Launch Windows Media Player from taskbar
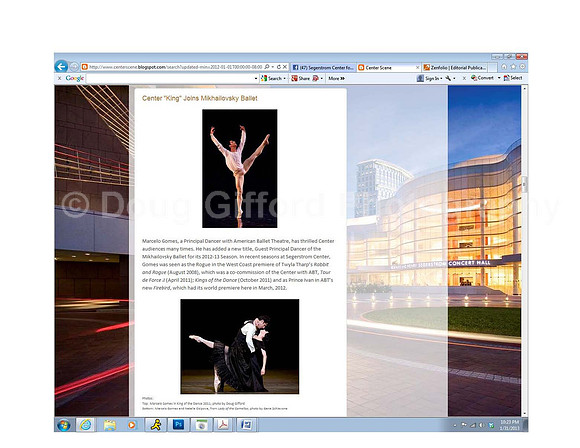580x448 pixels. tap(132, 425)
